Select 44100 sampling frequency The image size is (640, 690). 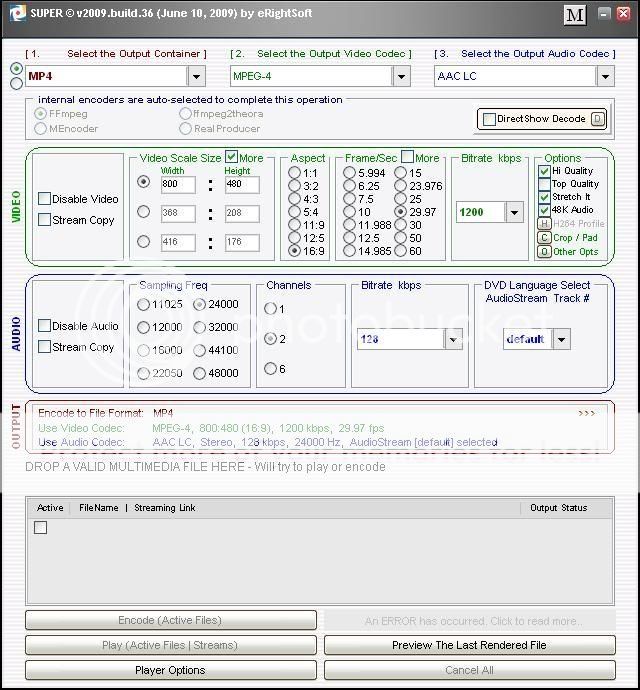(x=199, y=350)
